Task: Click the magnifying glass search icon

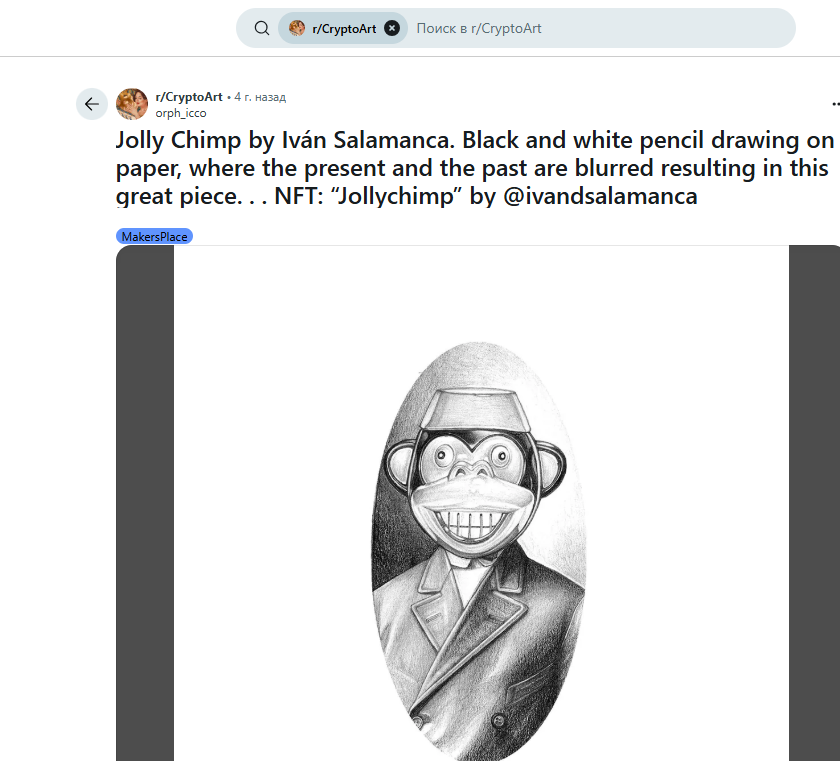Action: pyautogui.click(x=262, y=28)
